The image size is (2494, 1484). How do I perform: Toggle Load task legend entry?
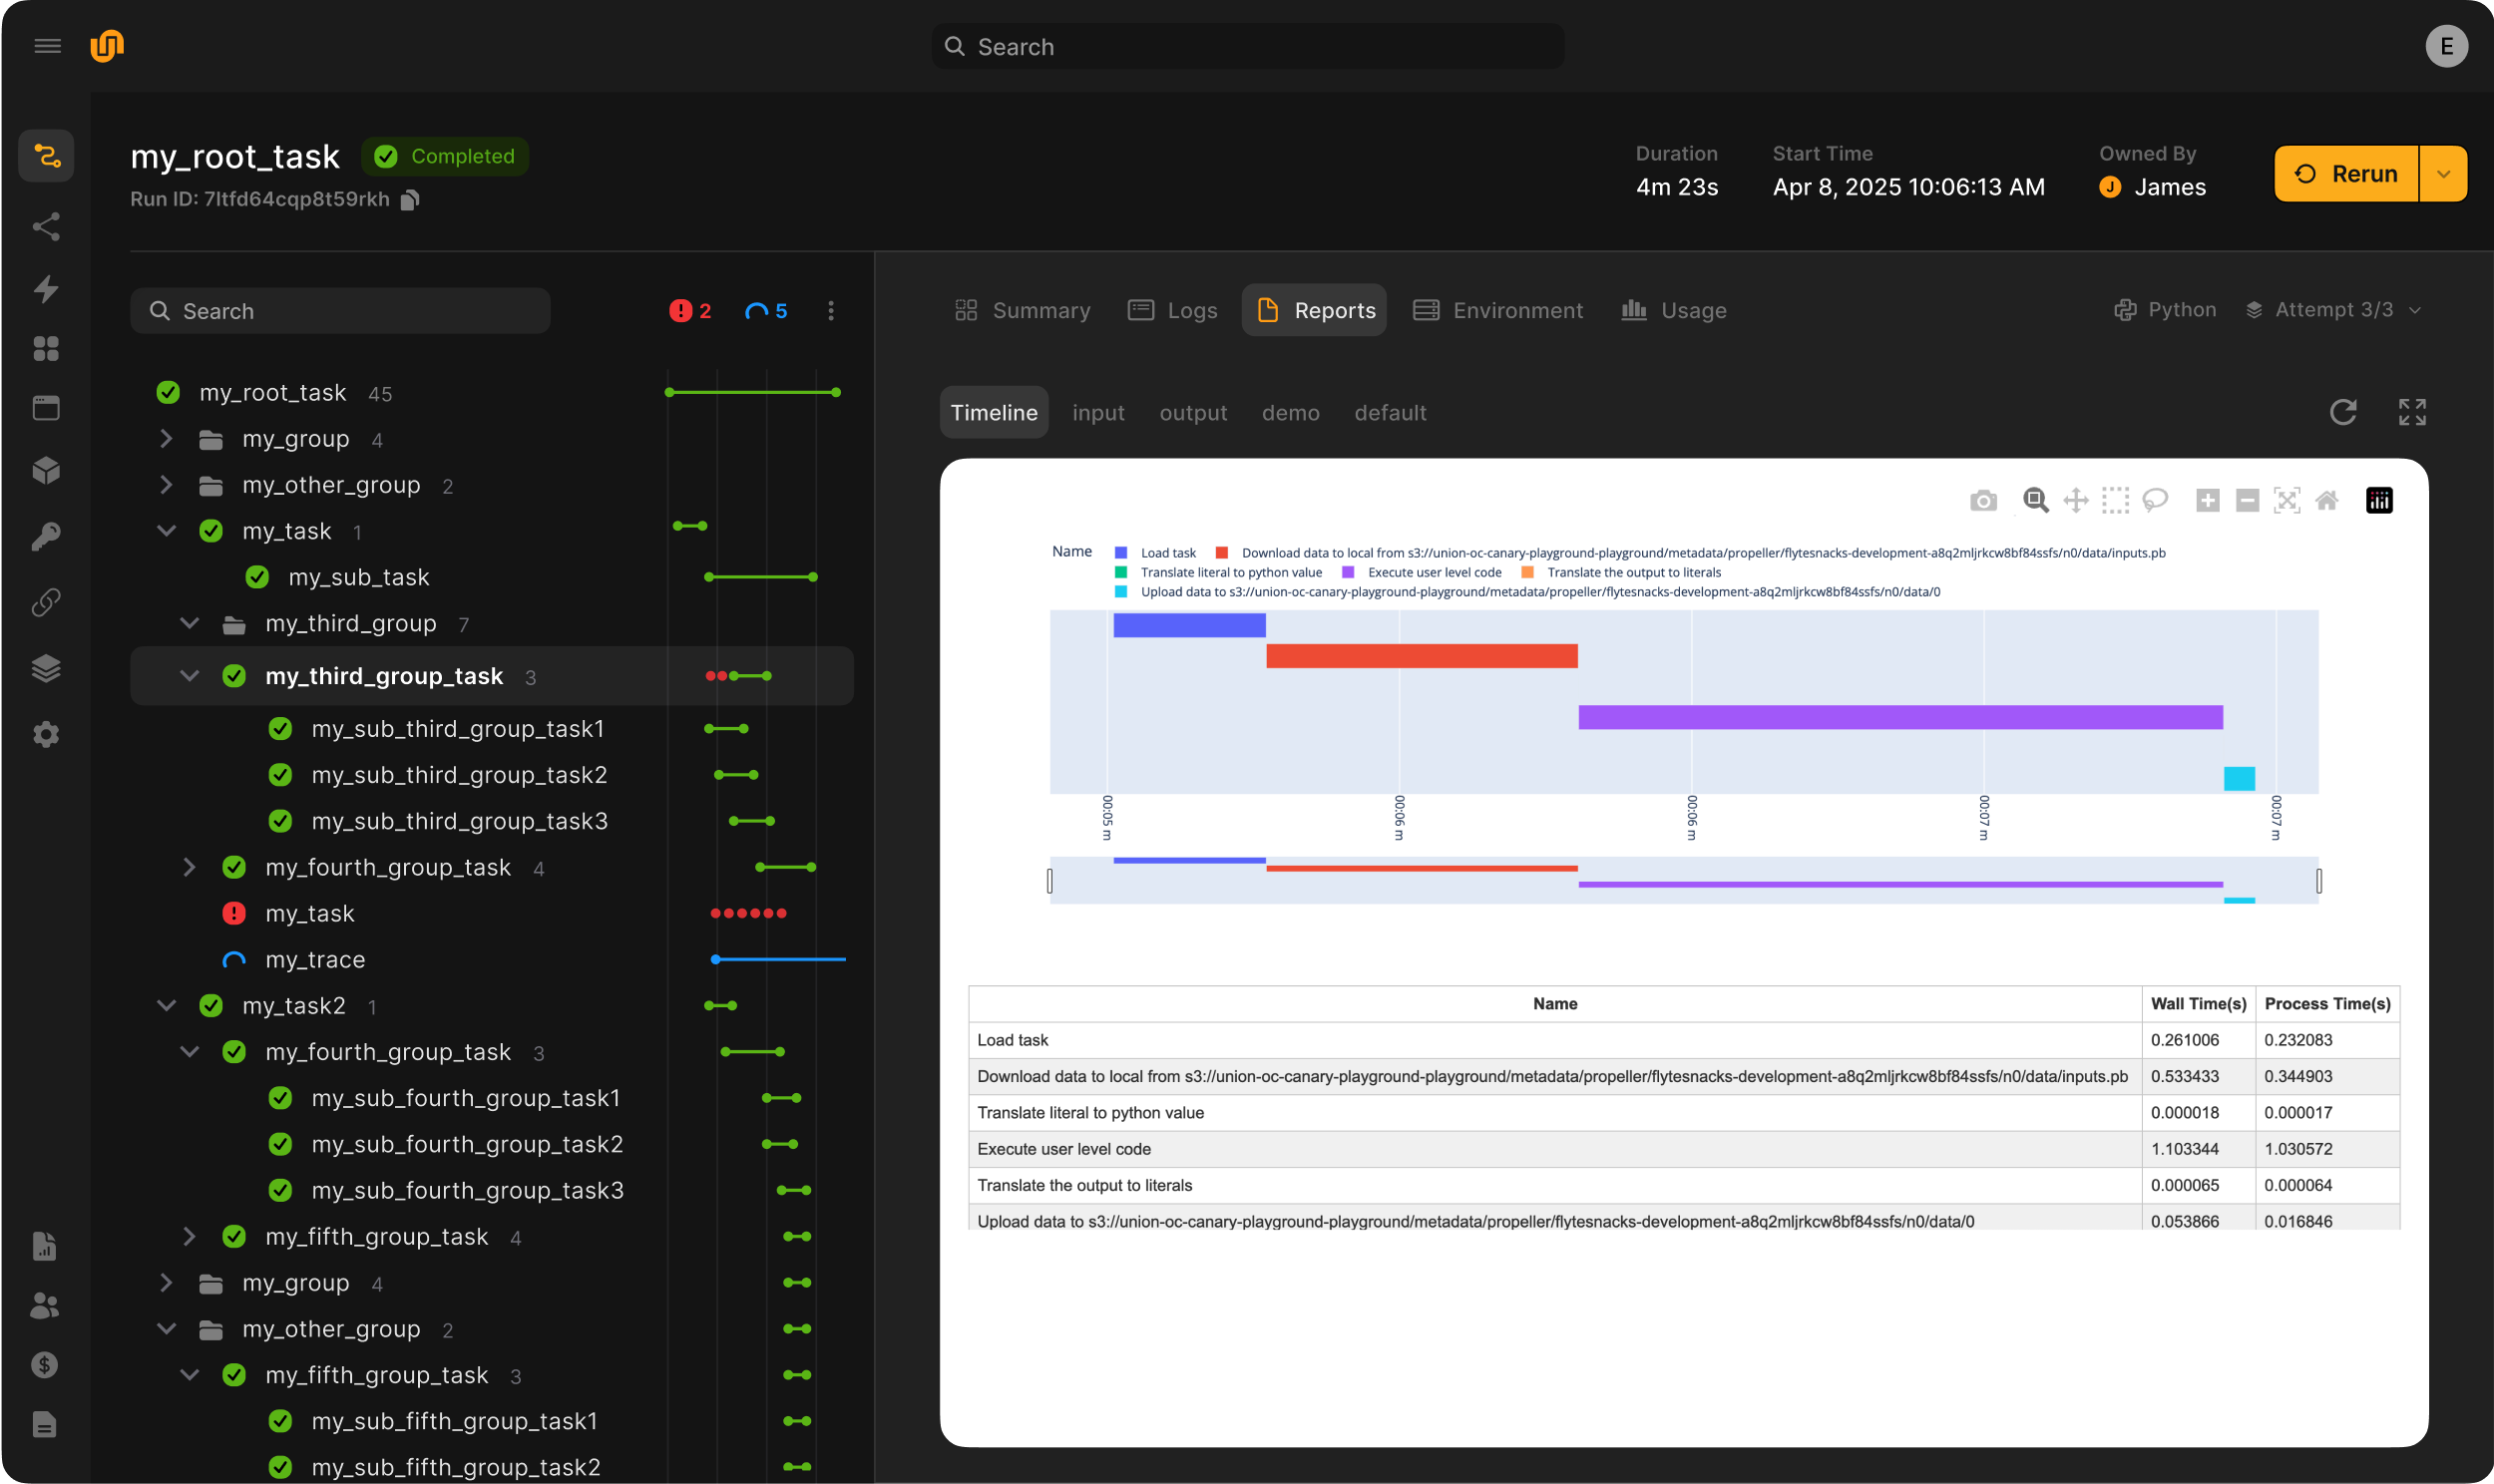click(x=1167, y=553)
